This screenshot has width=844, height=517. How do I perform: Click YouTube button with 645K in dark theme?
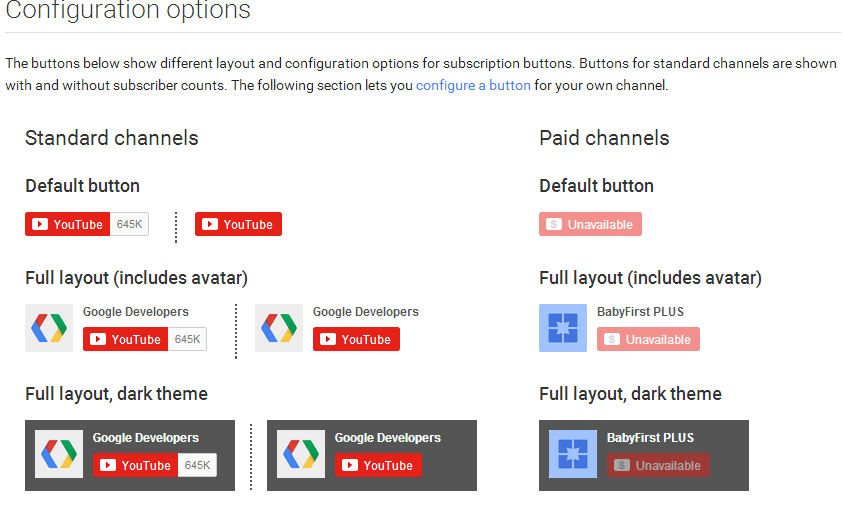pyautogui.click(x=135, y=465)
